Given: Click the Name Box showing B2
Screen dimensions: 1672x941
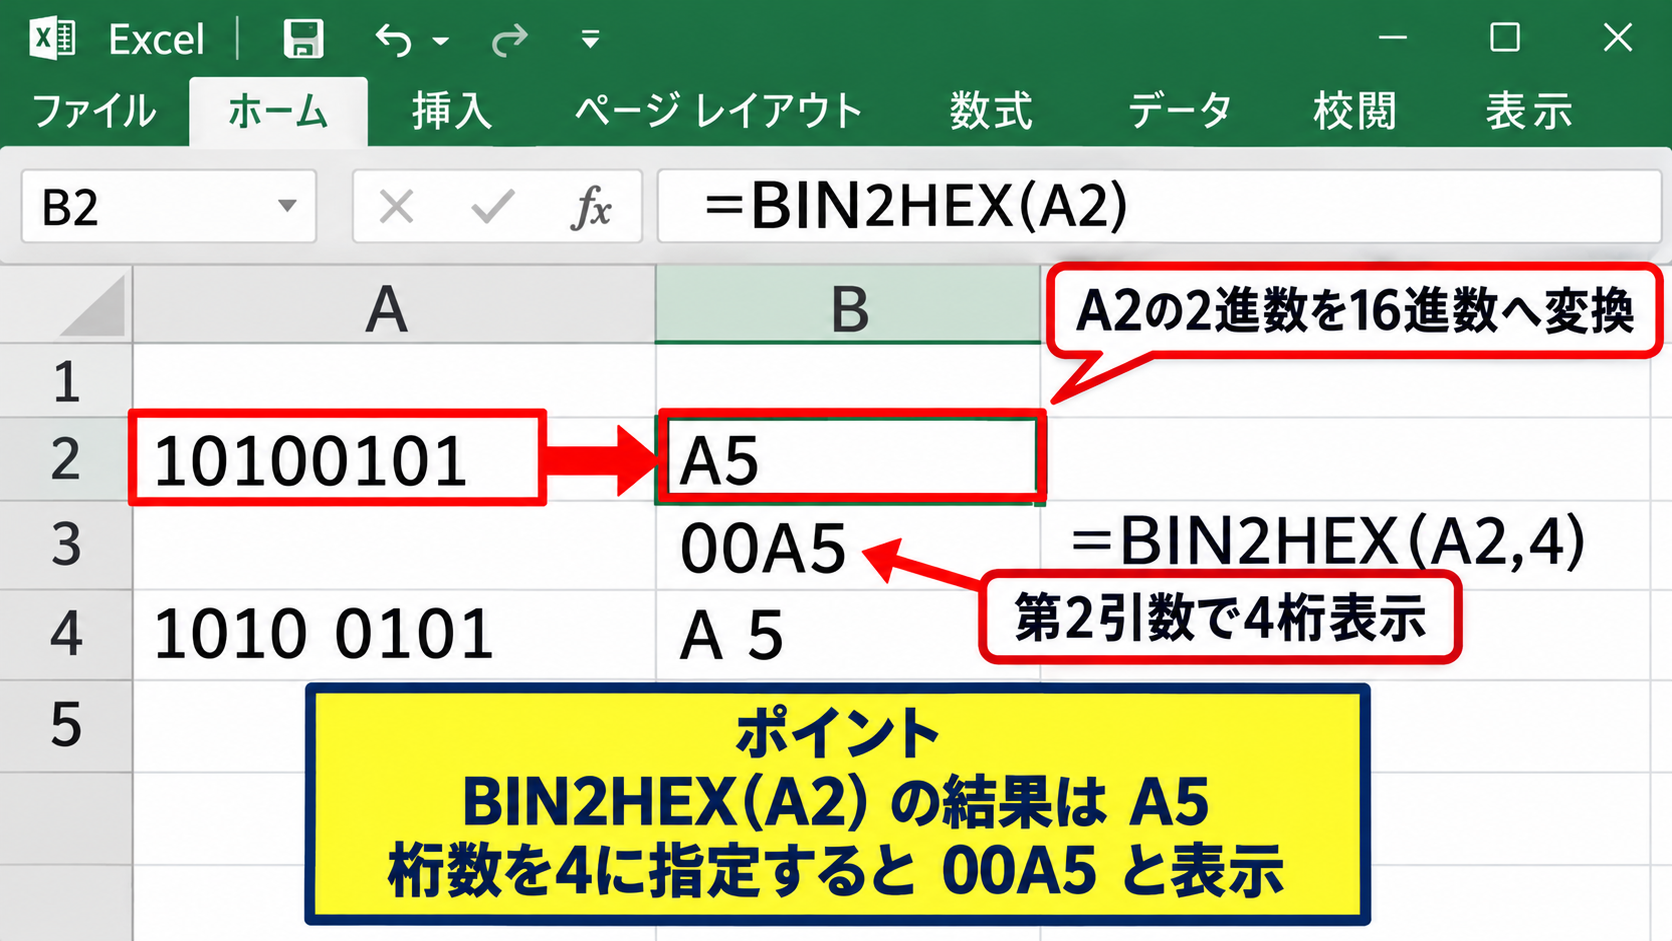Looking at the screenshot, I should pos(168,207).
